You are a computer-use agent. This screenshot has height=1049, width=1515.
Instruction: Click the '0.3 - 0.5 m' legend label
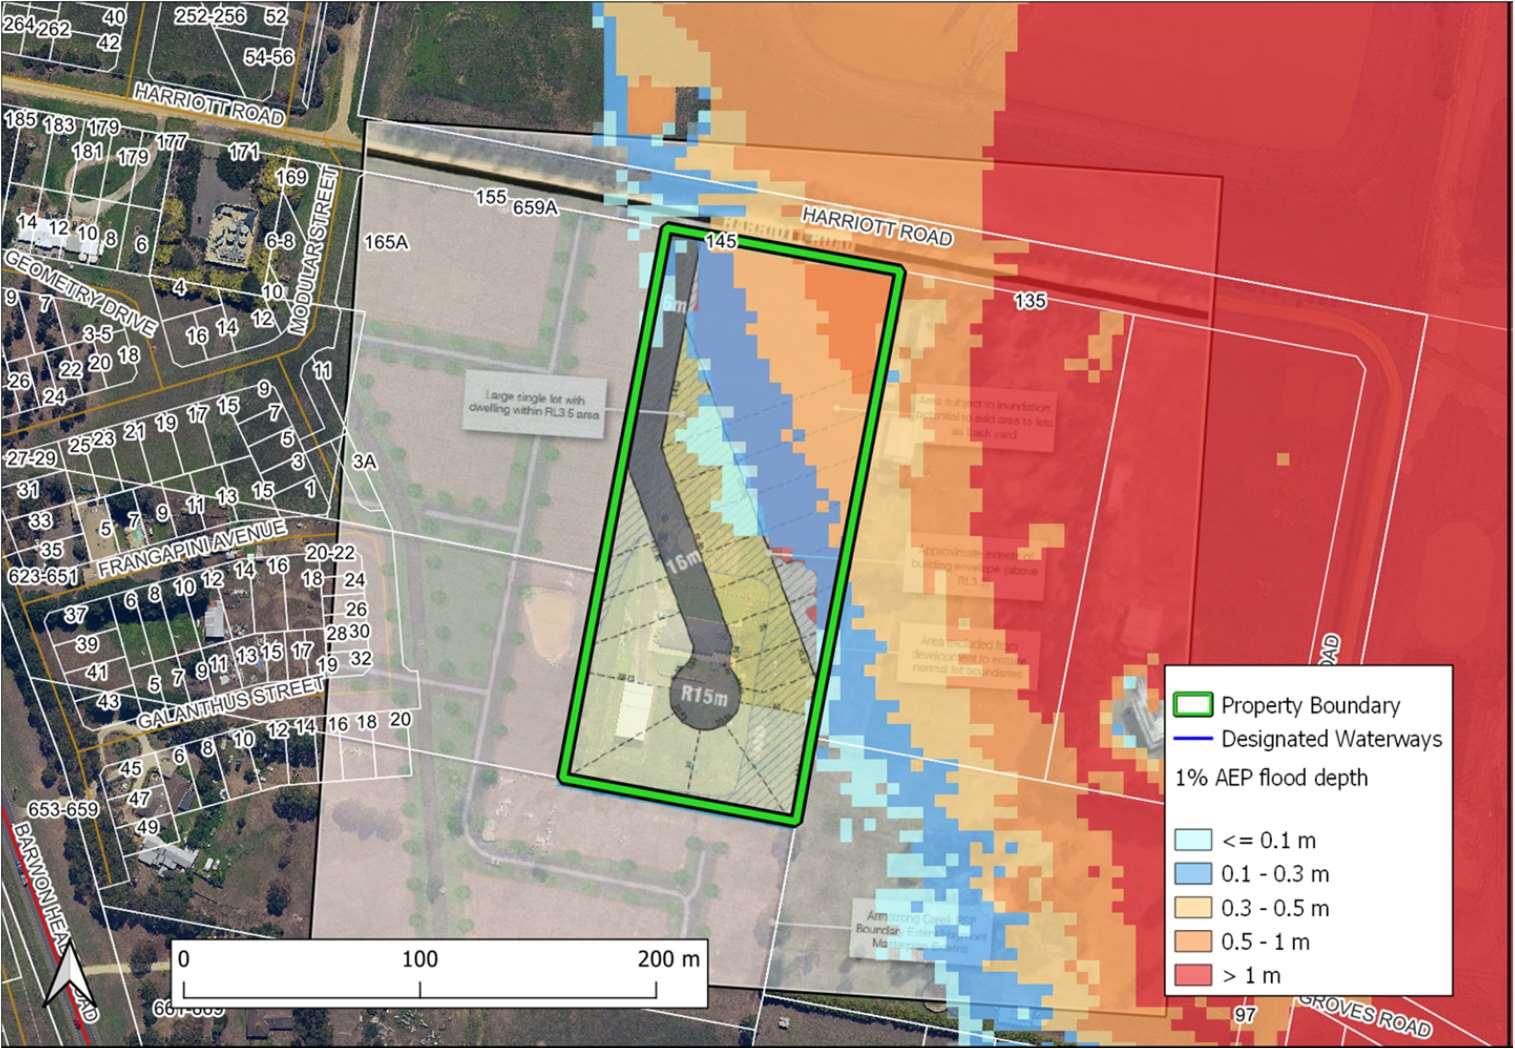pos(1276,909)
